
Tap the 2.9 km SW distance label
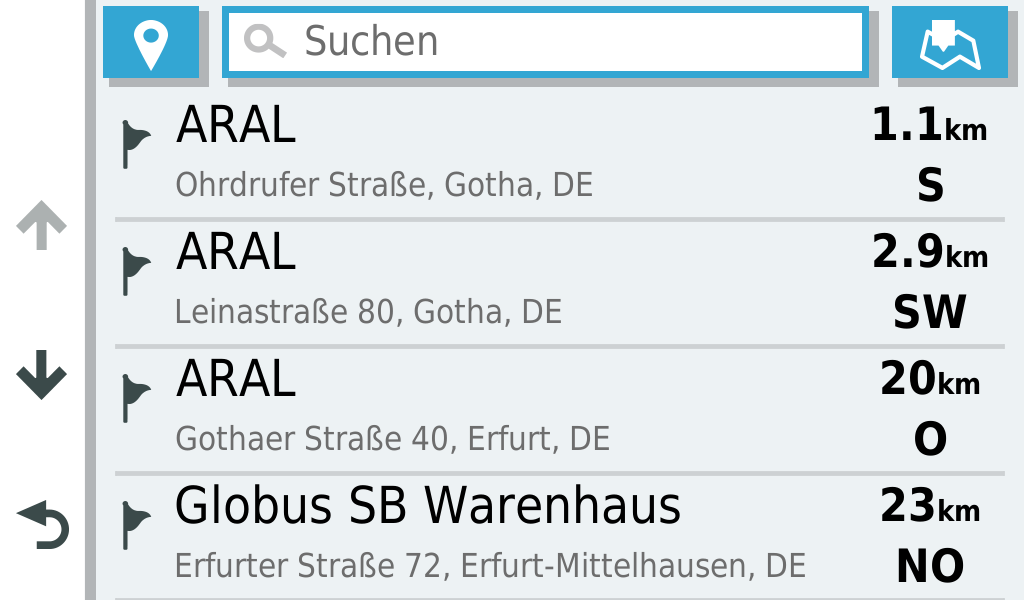[x=929, y=282]
